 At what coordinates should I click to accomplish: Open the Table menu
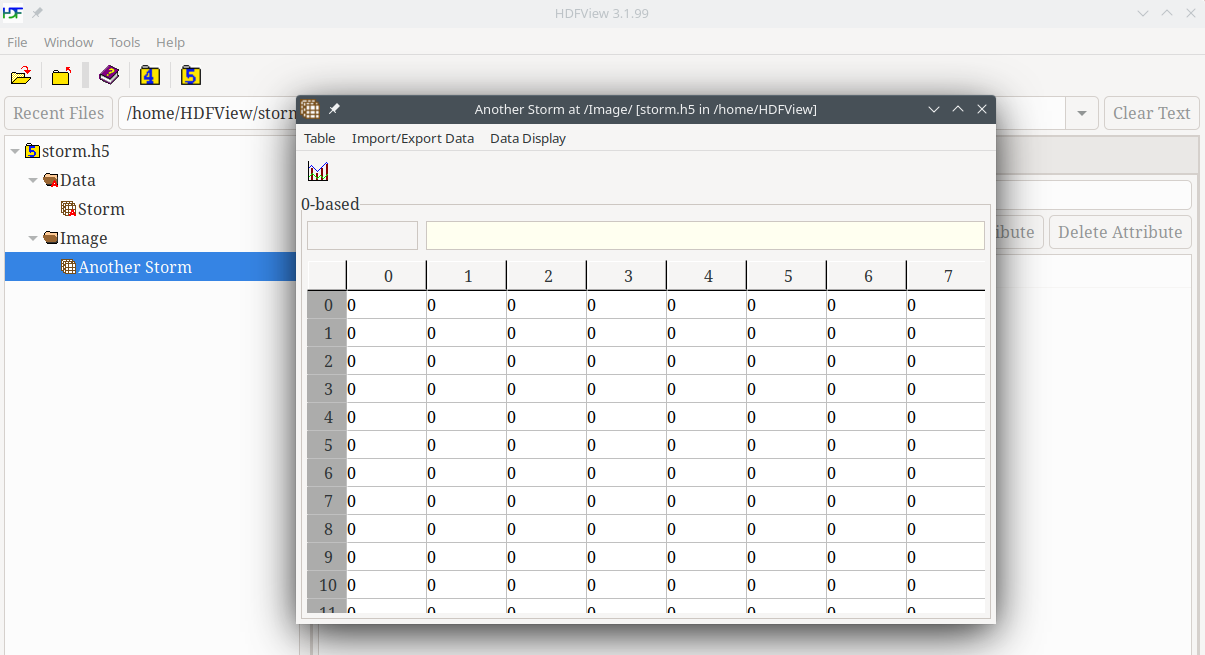click(x=319, y=139)
